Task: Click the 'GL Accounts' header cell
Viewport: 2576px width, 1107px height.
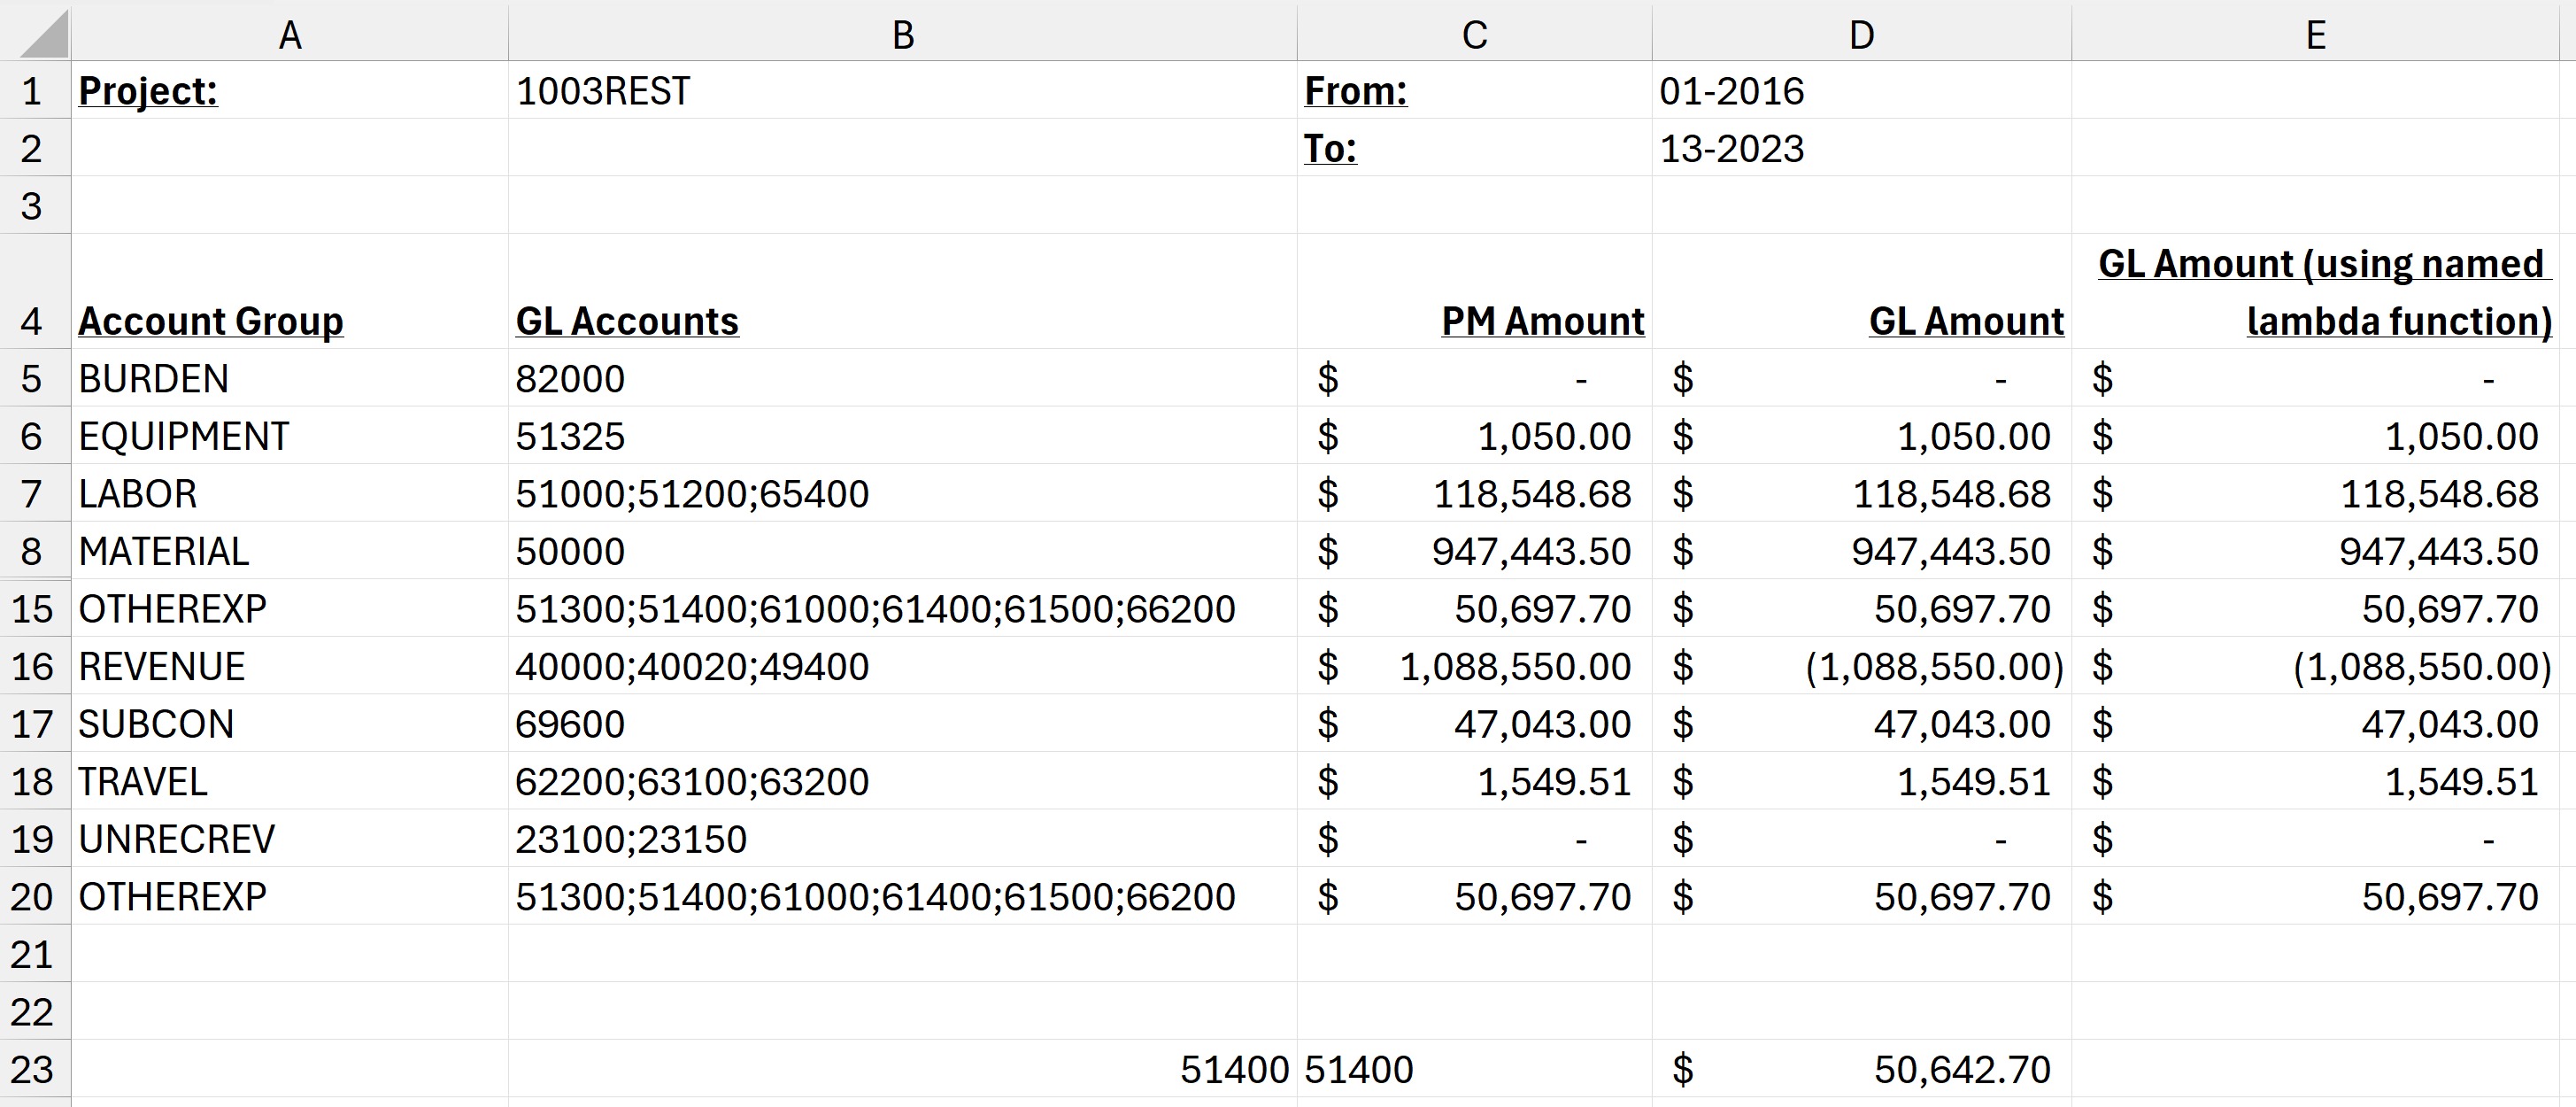Action: [903, 291]
